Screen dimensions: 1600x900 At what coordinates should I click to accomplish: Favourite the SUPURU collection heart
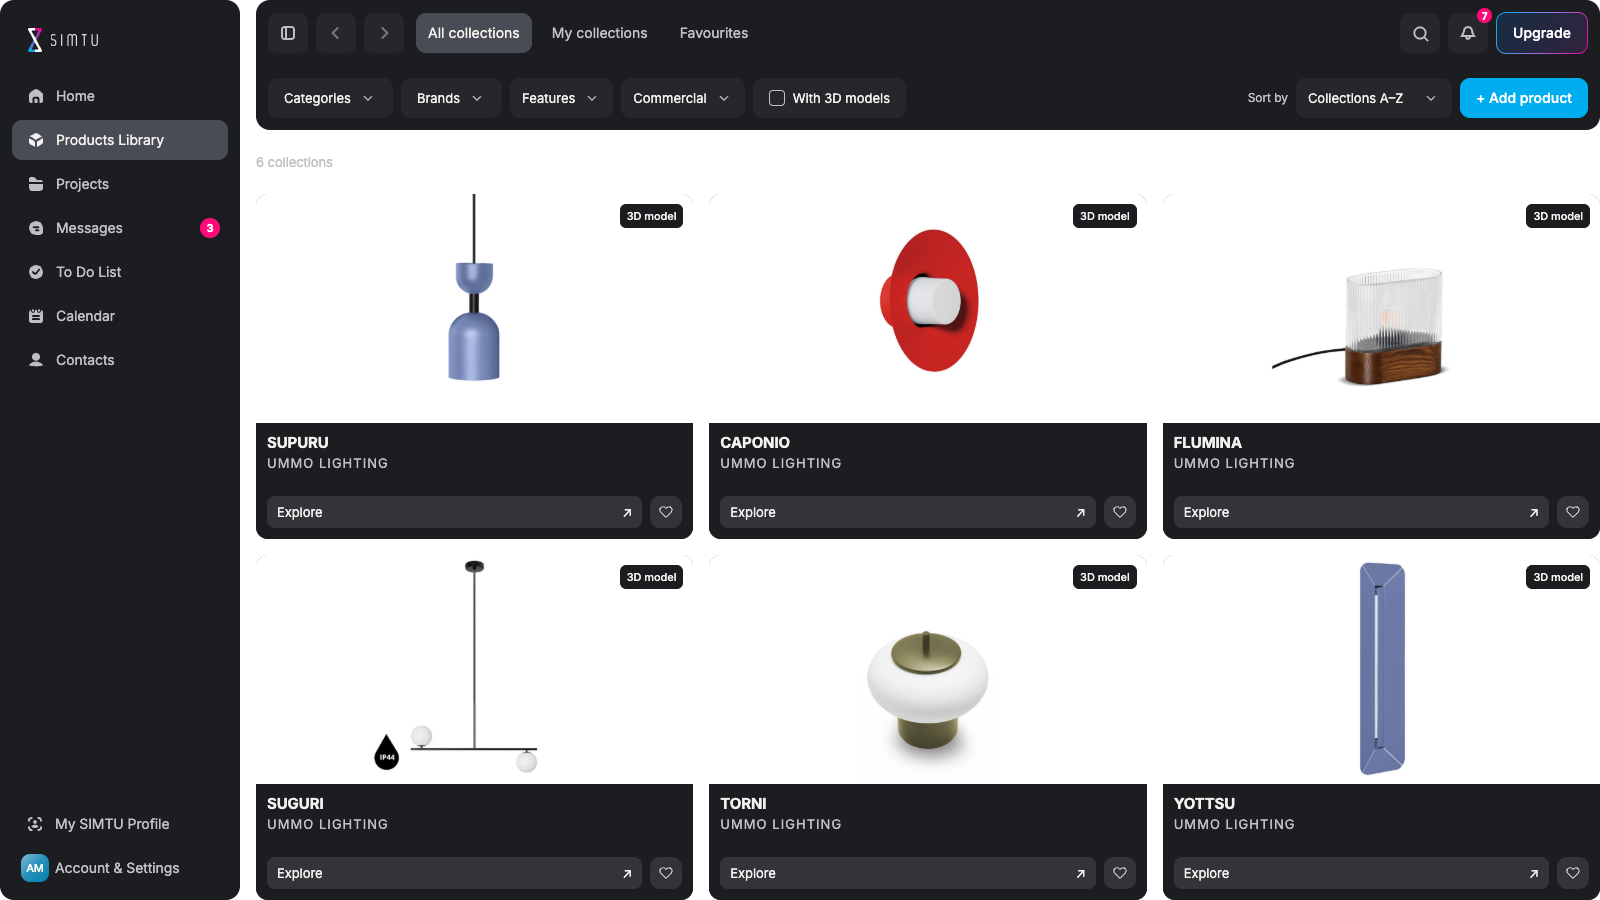coord(666,512)
